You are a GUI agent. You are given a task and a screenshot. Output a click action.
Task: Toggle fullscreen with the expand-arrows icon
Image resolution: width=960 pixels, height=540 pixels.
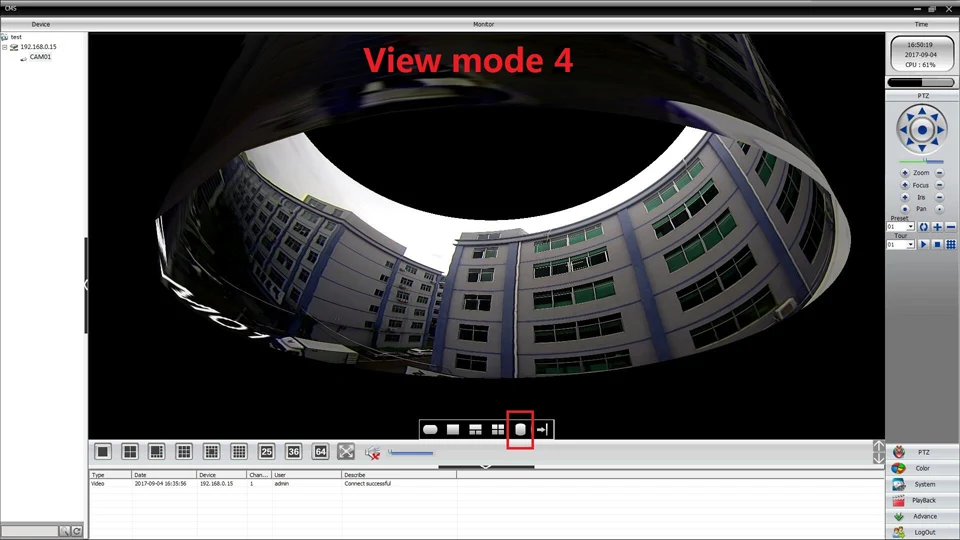pos(346,452)
